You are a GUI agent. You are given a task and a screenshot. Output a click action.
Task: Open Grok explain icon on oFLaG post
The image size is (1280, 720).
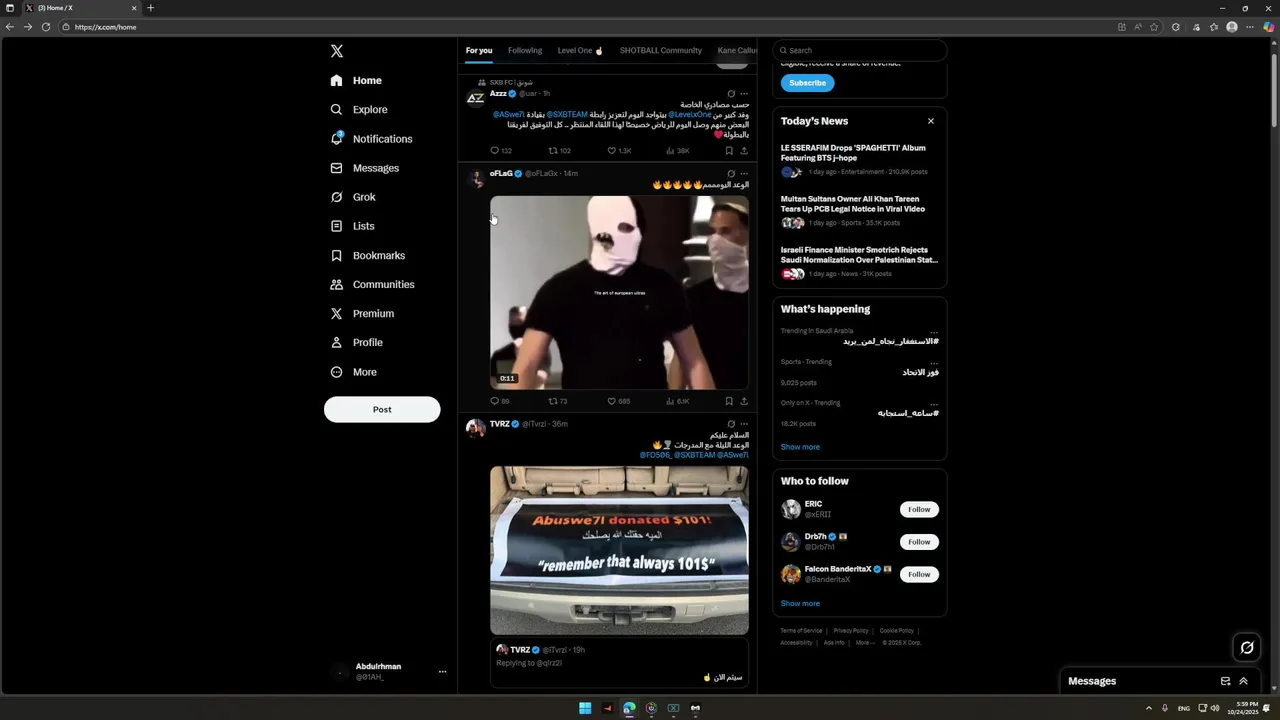pyautogui.click(x=731, y=174)
